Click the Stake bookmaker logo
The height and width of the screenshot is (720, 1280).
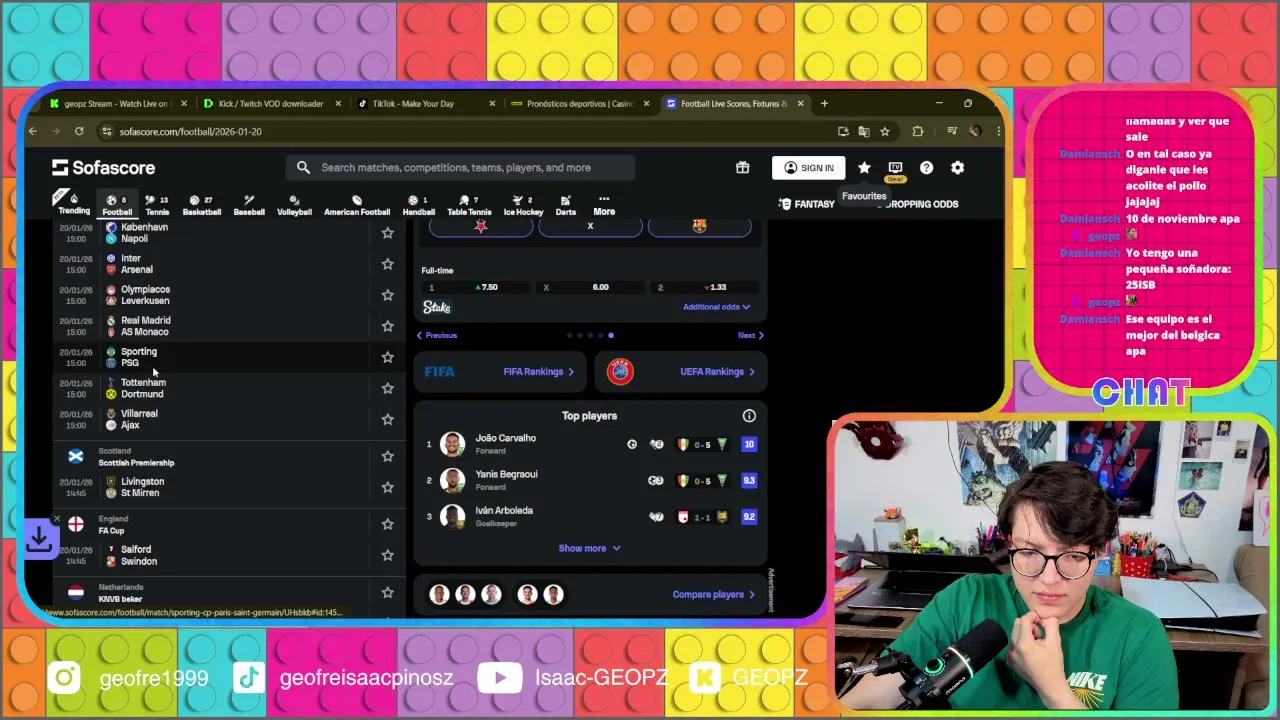click(x=437, y=307)
